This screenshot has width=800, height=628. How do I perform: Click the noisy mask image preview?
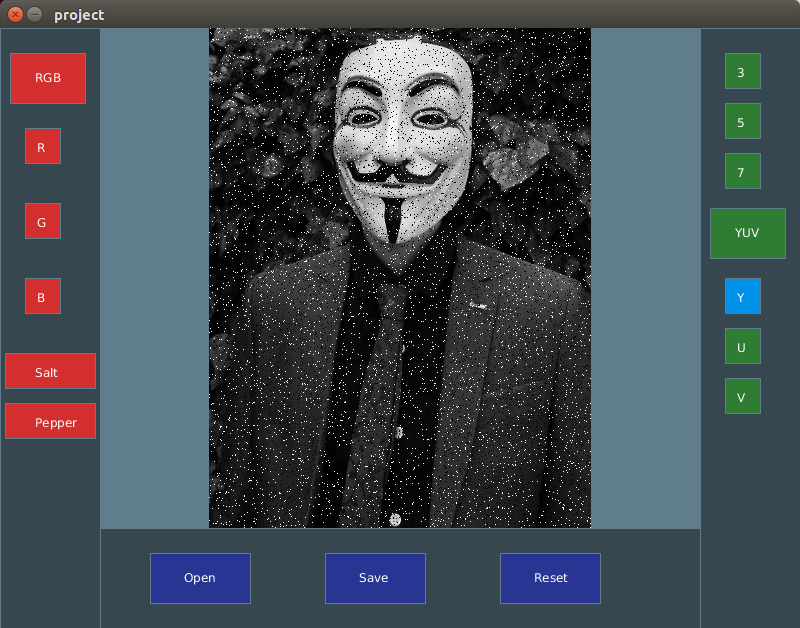[400, 278]
